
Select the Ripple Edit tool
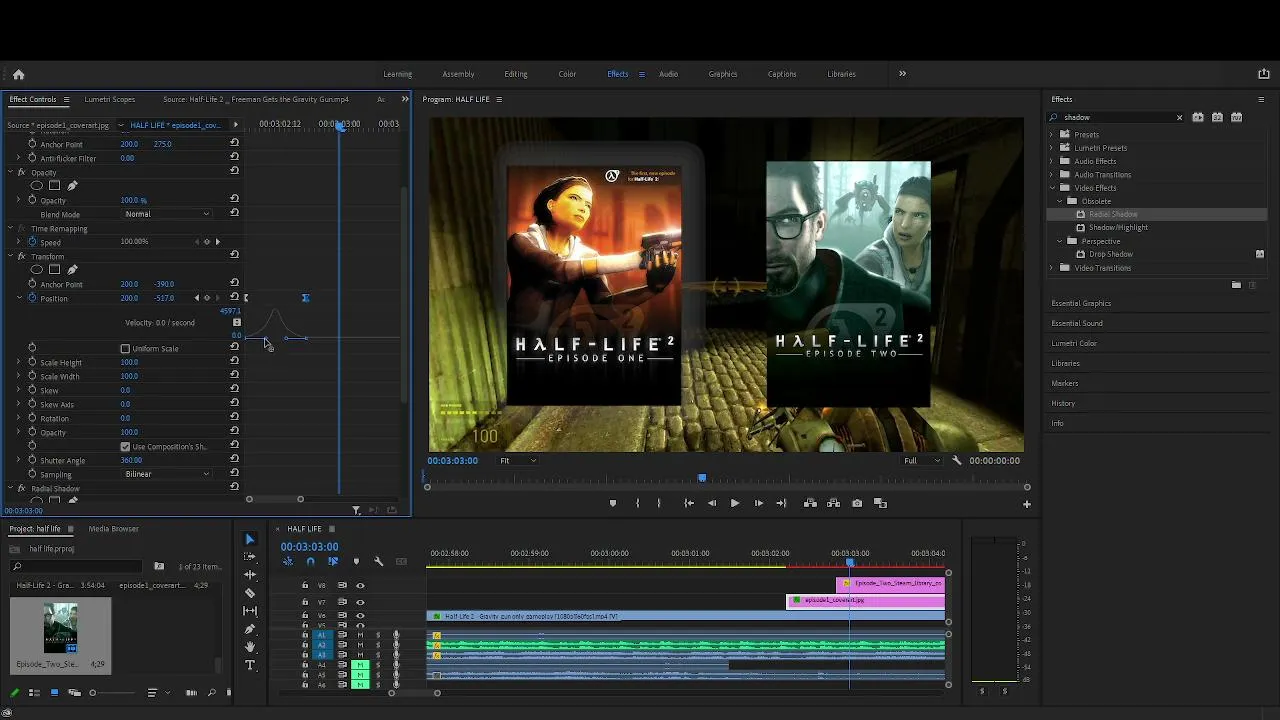[249, 575]
